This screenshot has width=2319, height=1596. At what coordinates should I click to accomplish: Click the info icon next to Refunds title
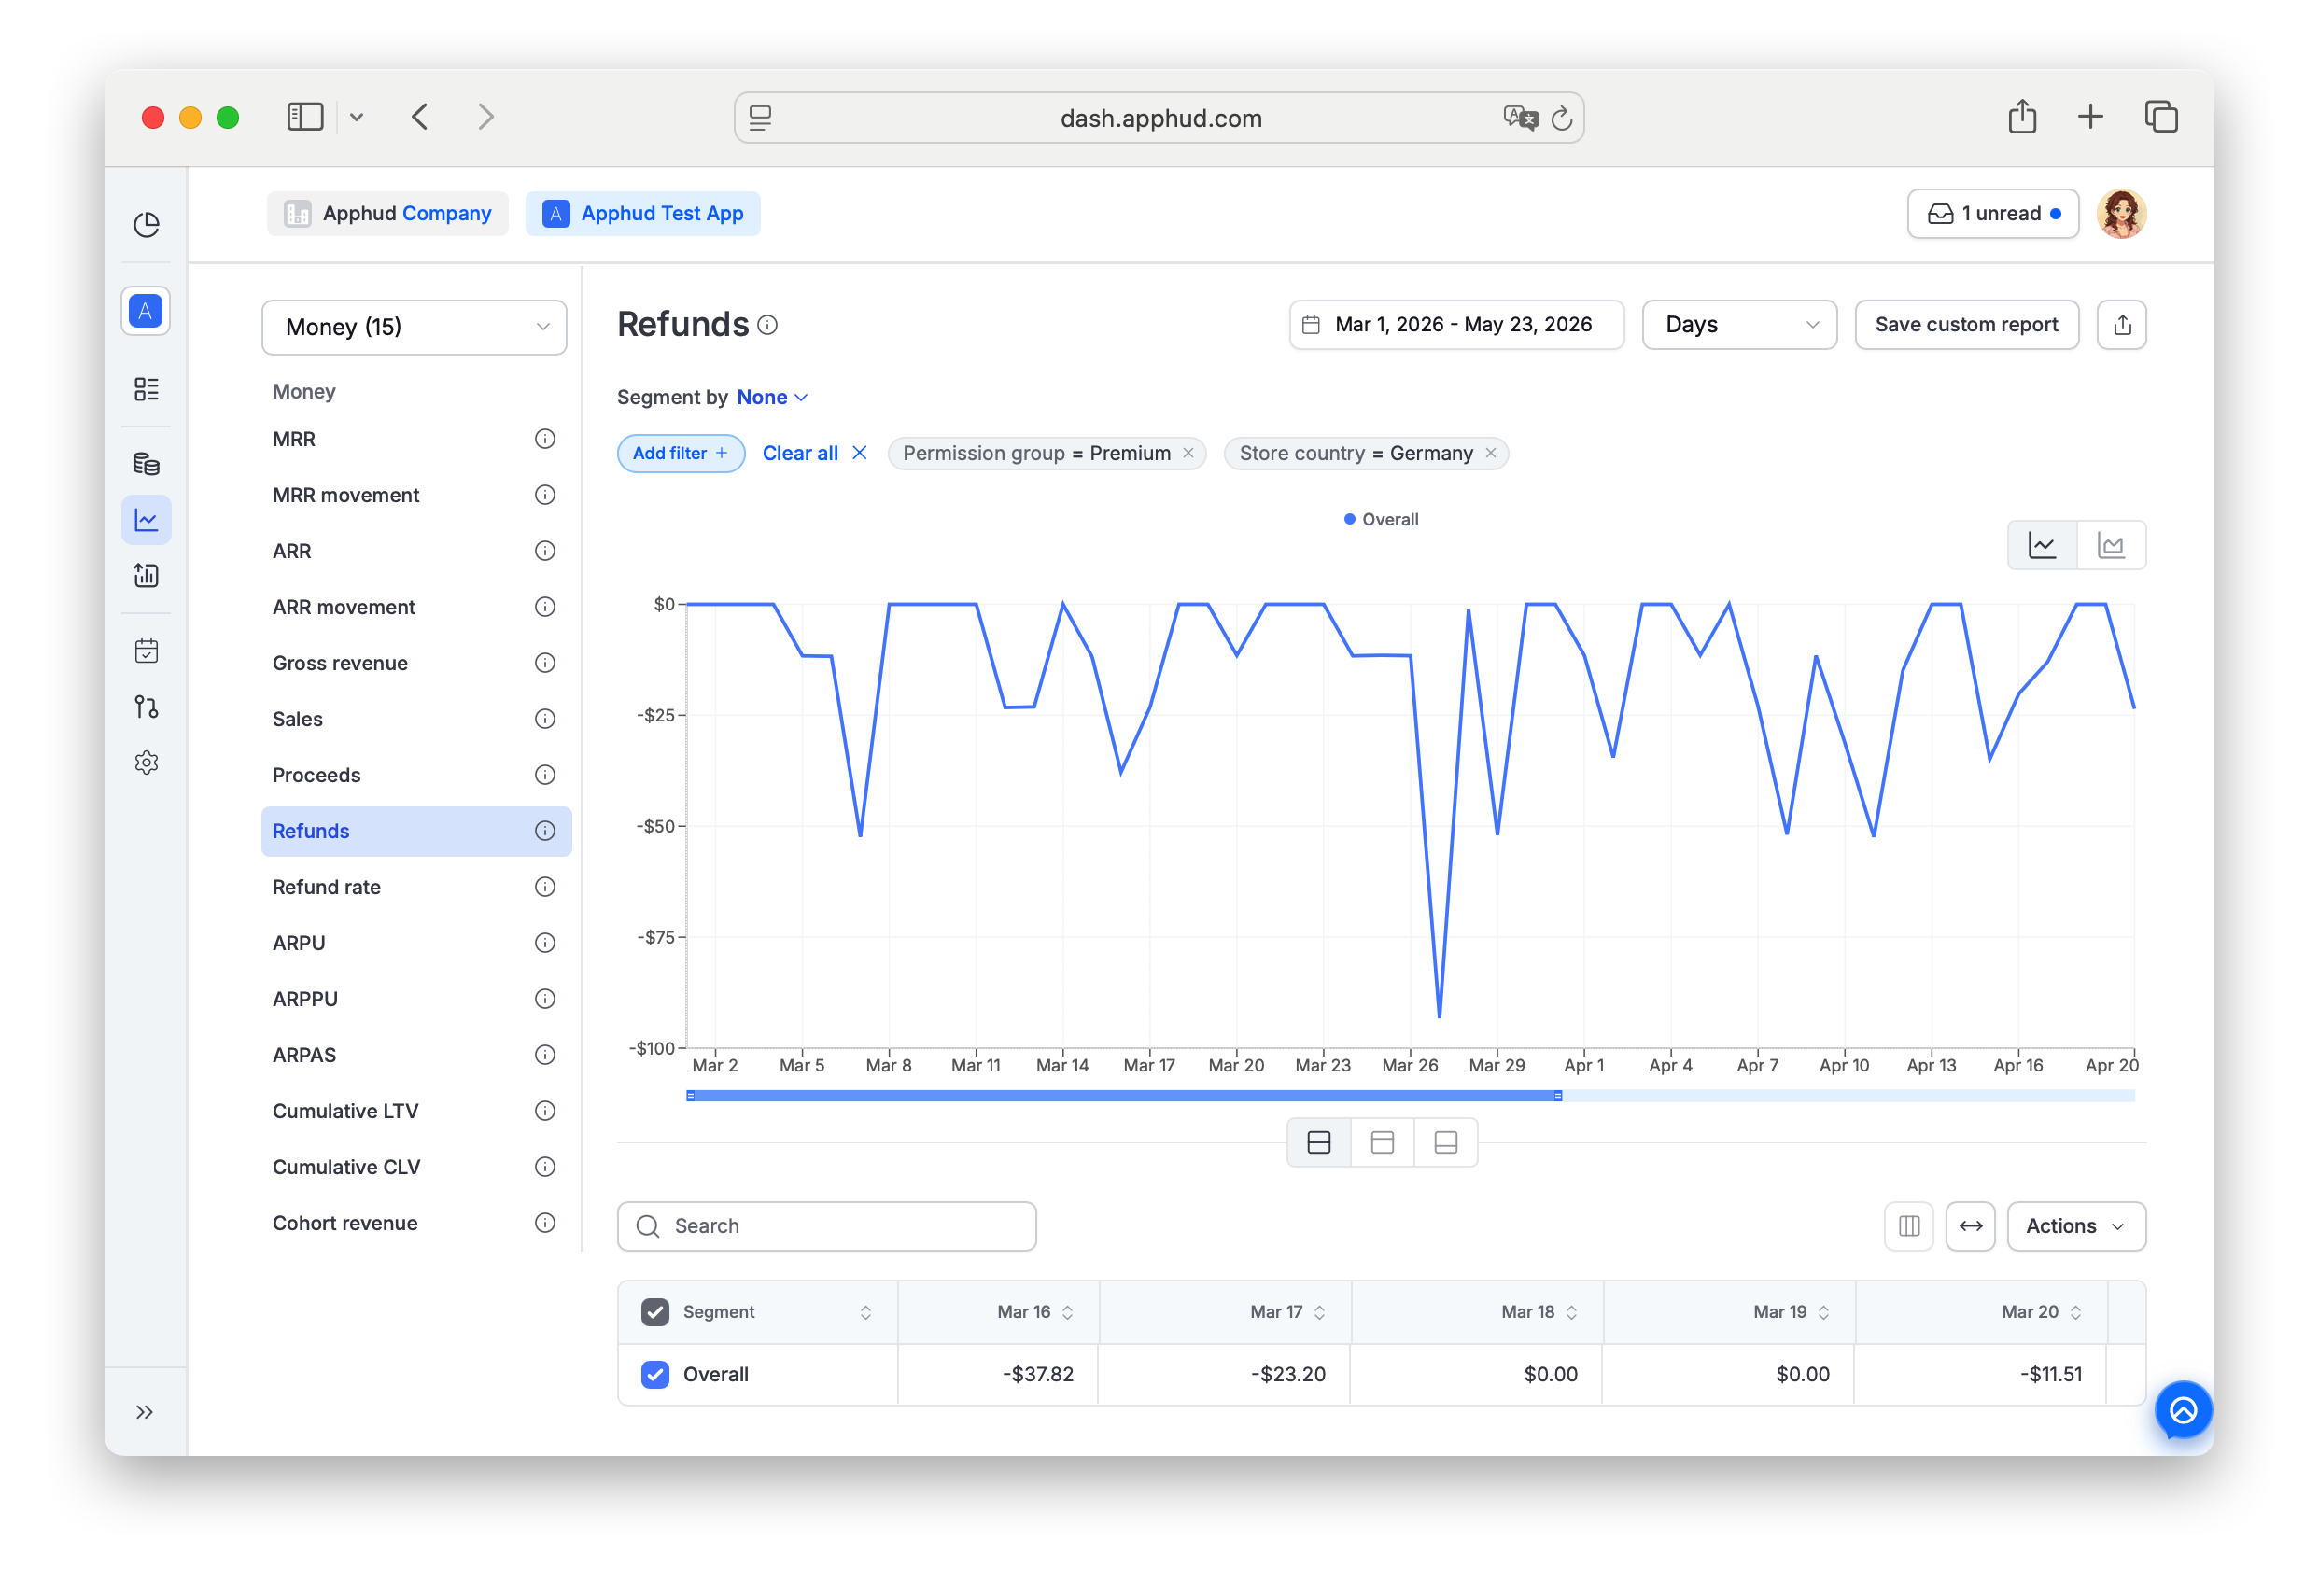(767, 325)
